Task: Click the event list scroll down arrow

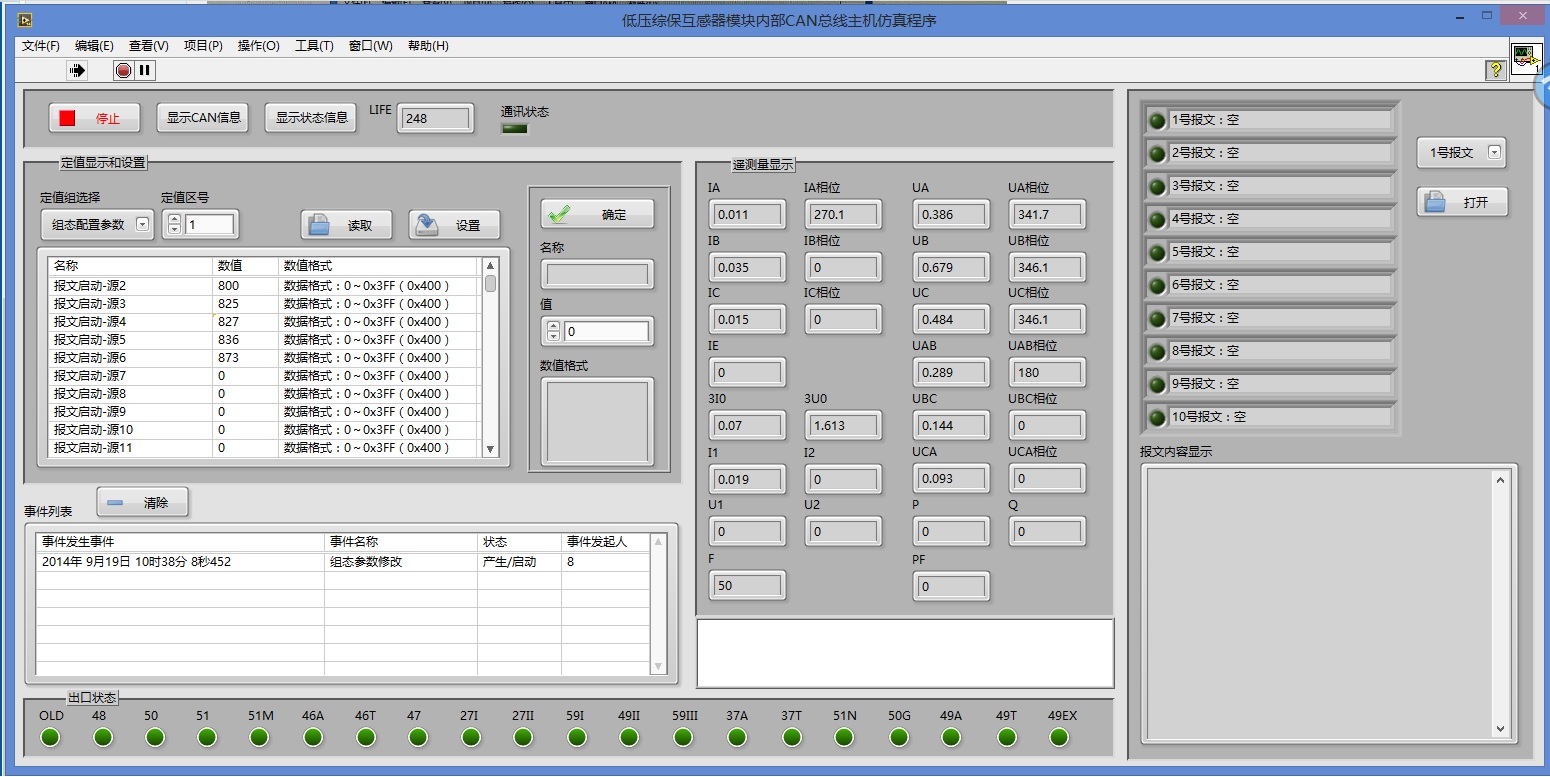Action: point(658,666)
